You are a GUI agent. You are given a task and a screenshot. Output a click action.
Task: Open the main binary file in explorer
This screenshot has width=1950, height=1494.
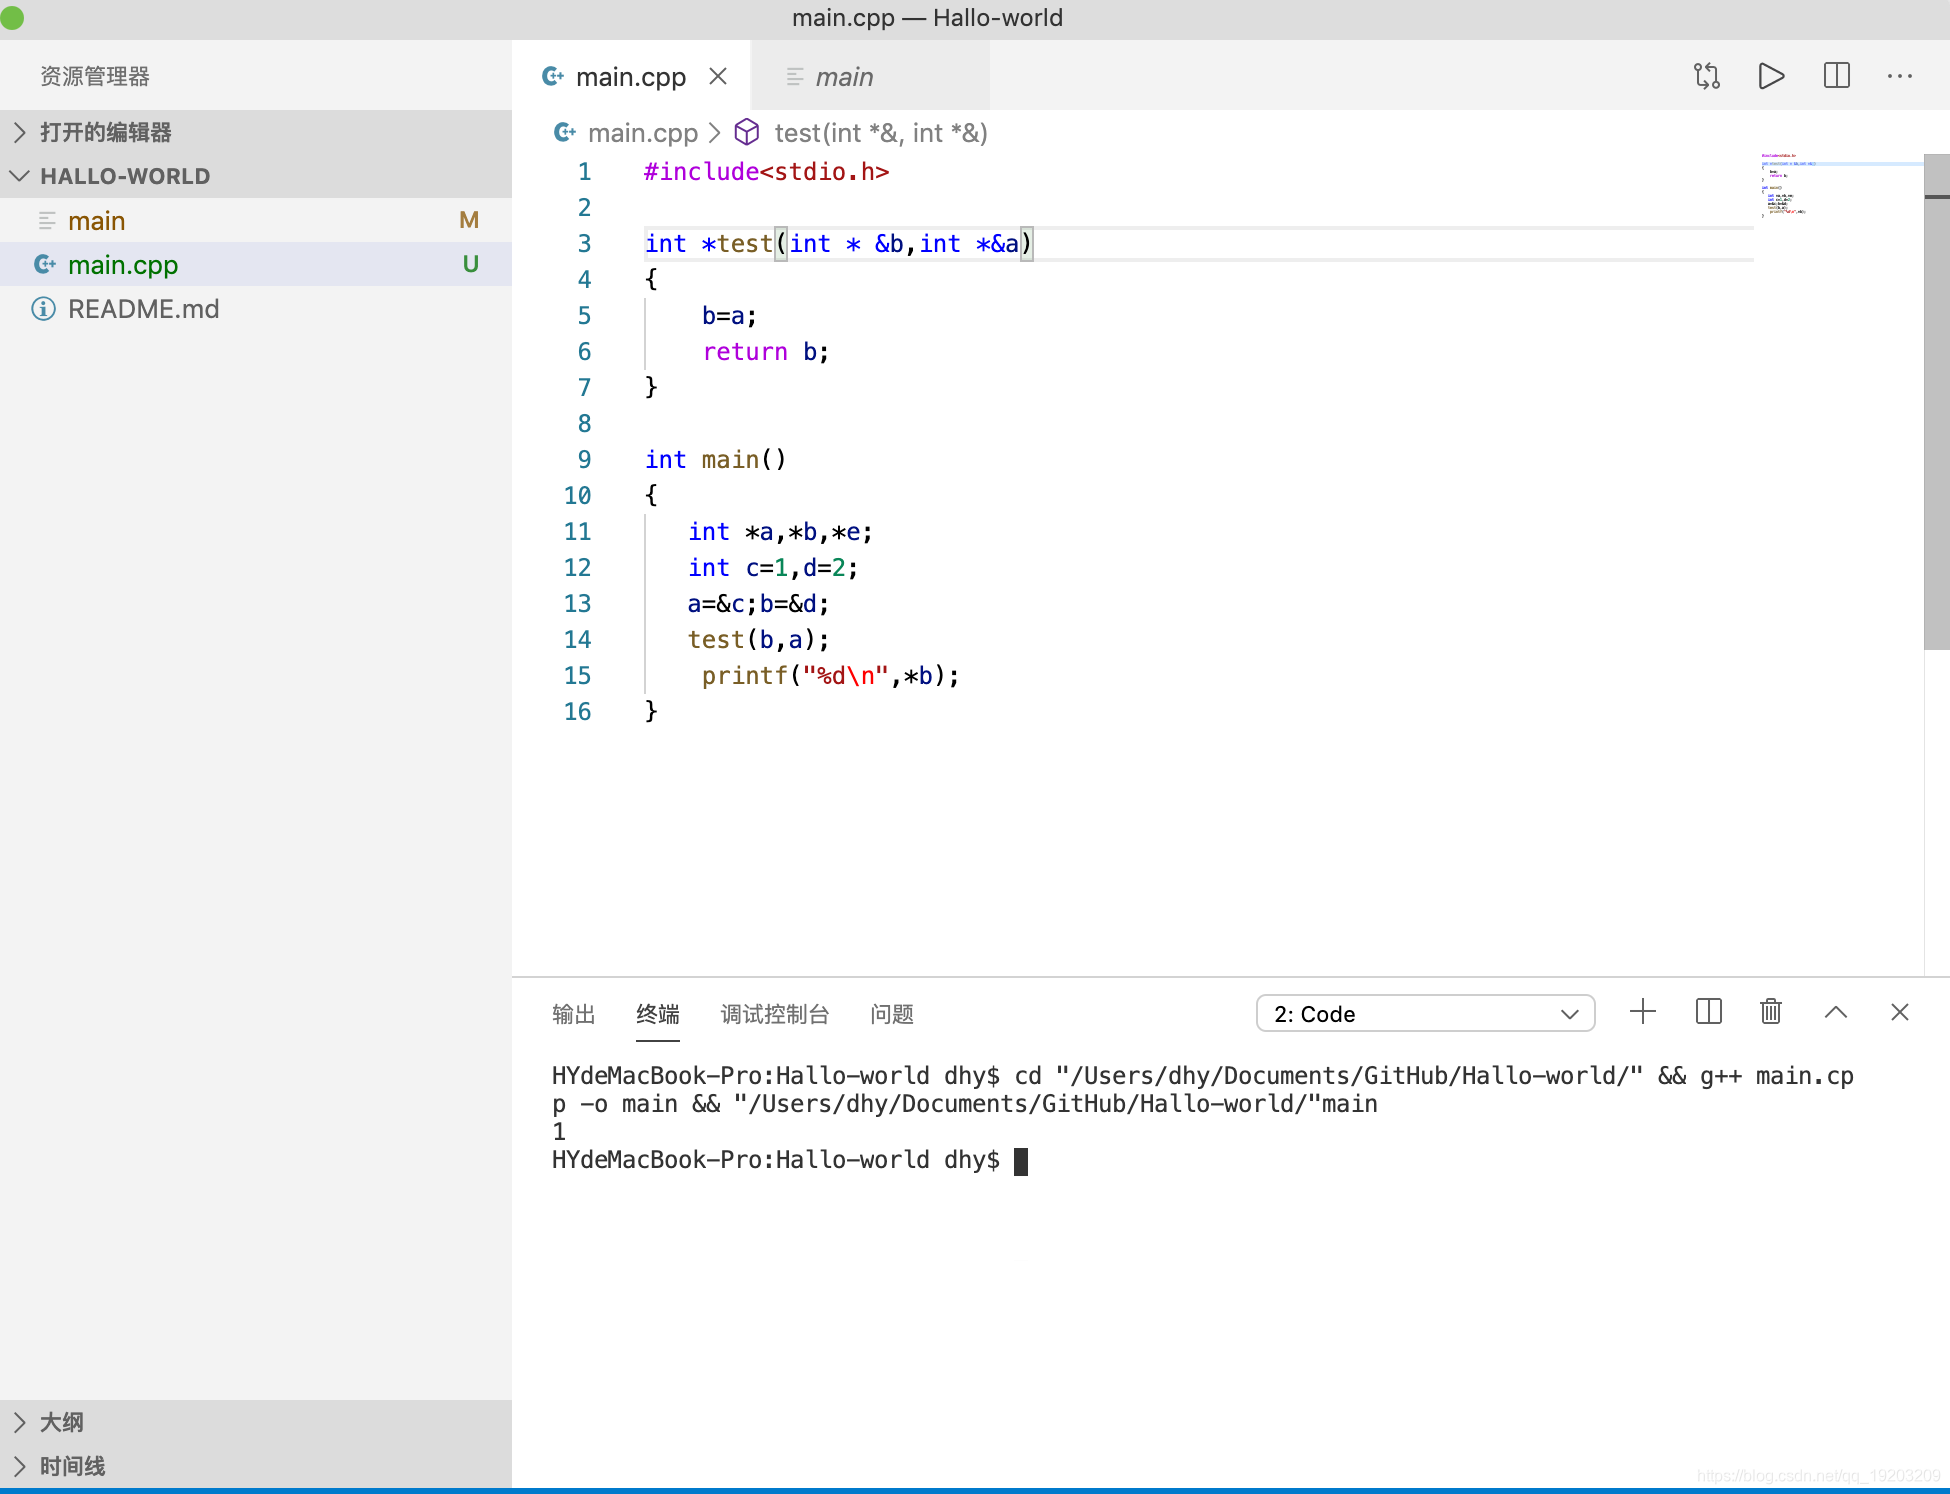pos(256,220)
